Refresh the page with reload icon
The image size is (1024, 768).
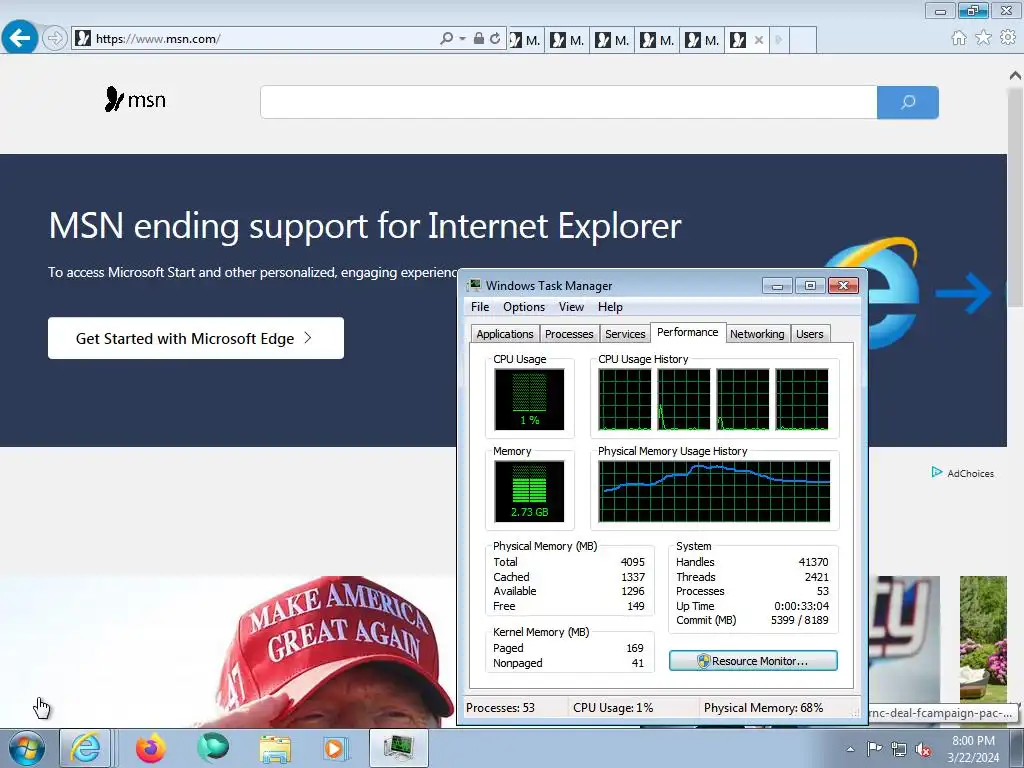495,39
